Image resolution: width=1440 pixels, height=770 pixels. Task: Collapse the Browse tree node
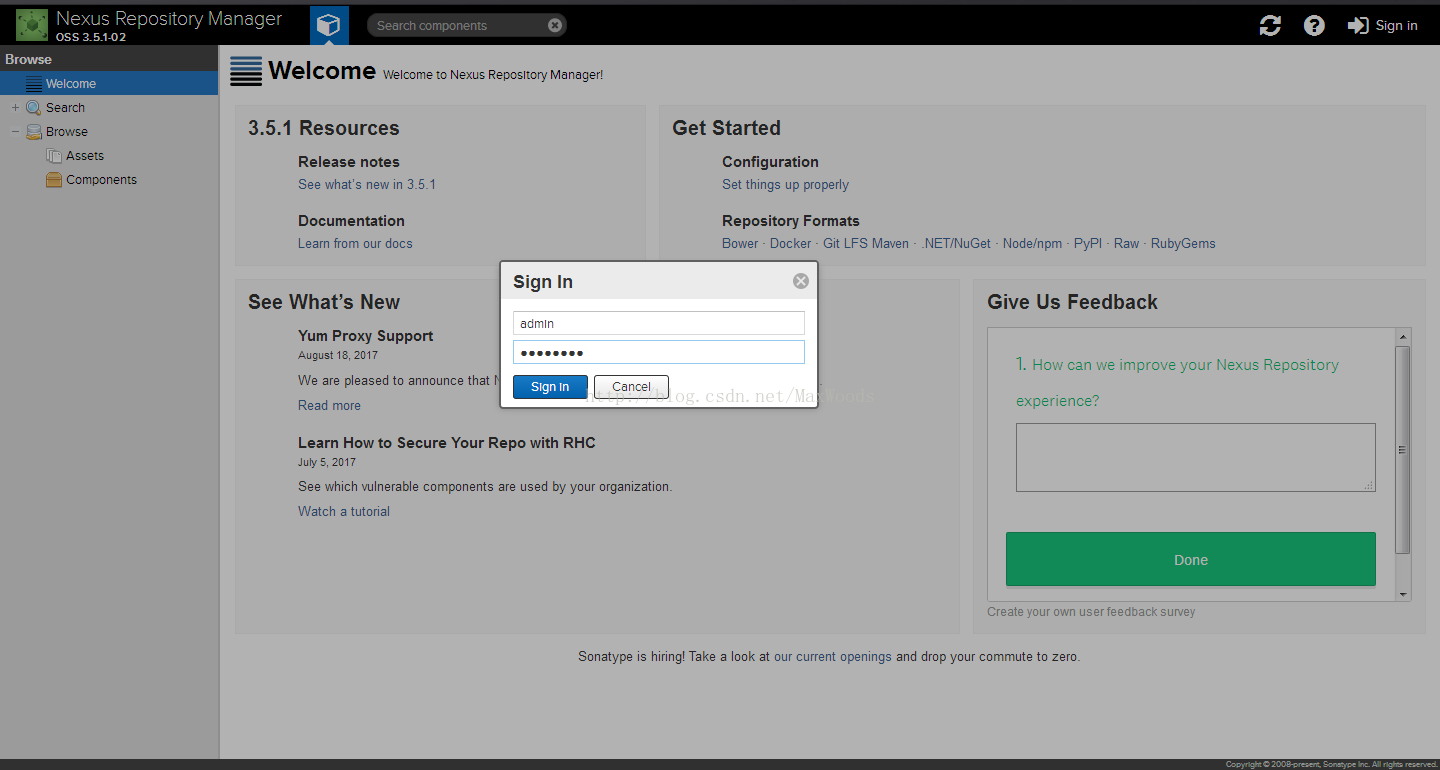[x=15, y=132]
